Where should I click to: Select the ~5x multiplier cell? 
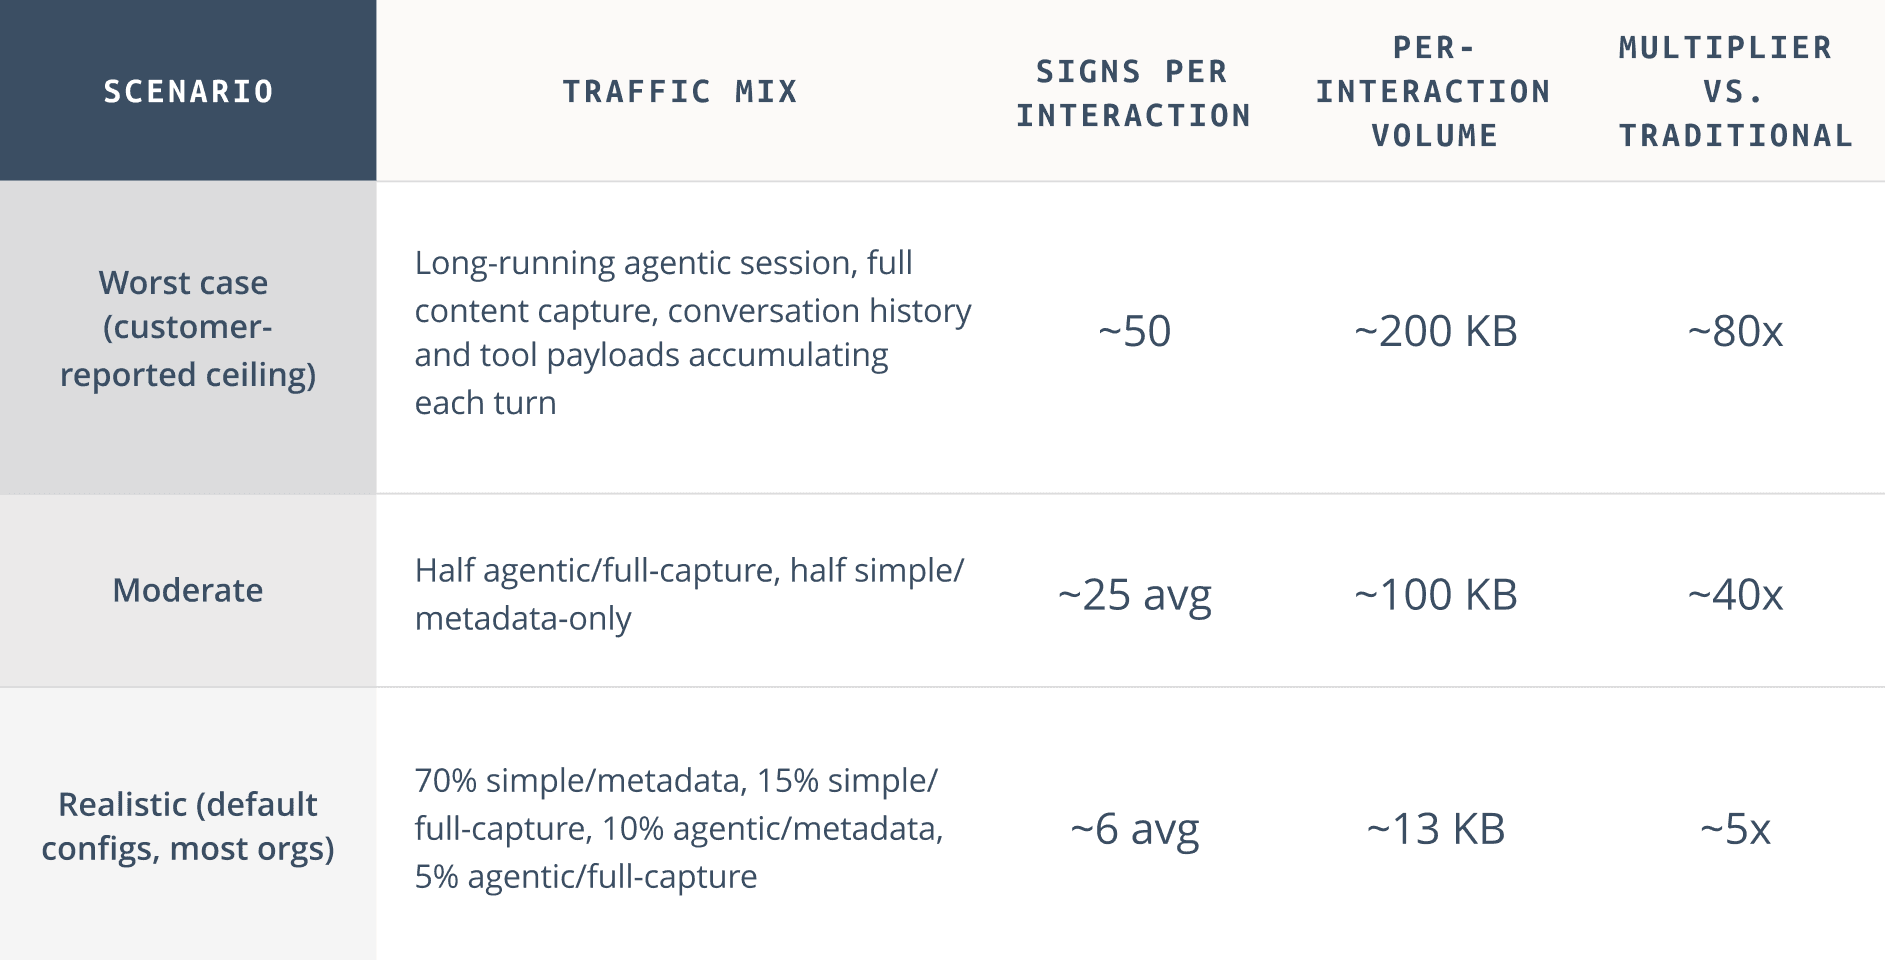point(1735,829)
